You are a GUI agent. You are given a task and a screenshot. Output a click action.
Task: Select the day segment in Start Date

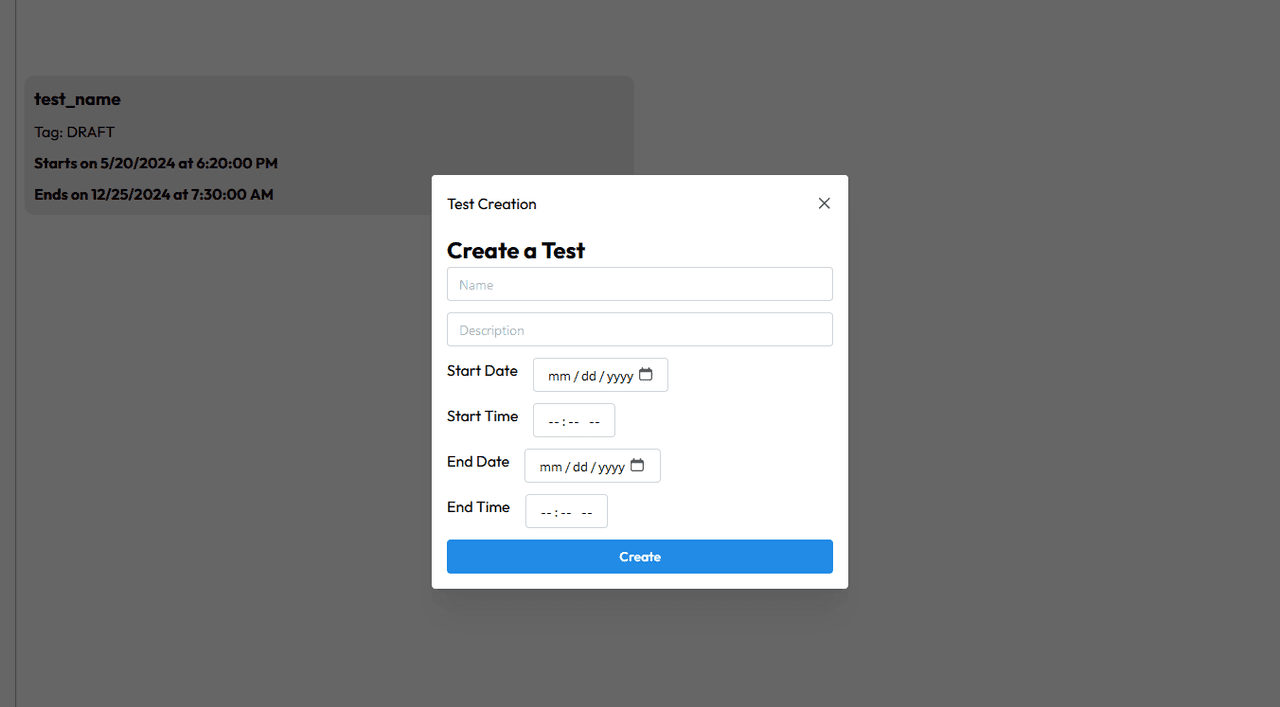click(x=589, y=376)
